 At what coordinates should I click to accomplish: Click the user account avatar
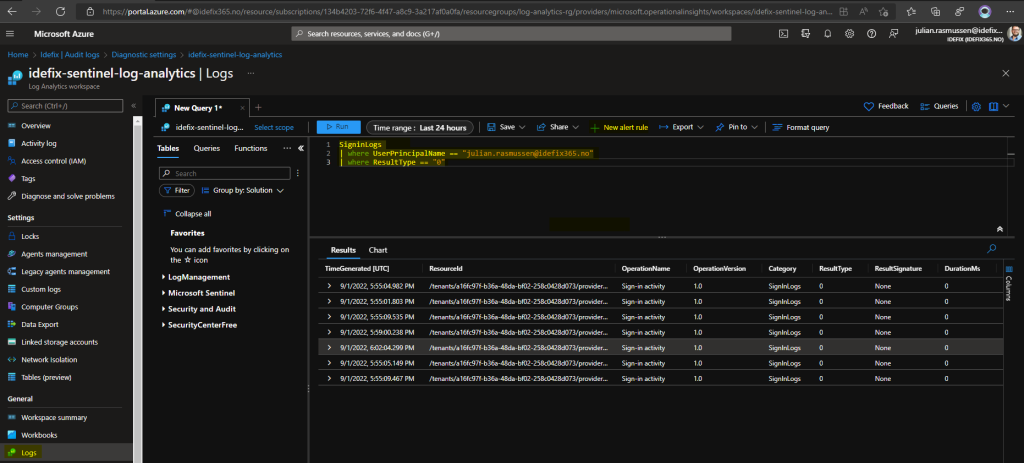(1014, 34)
